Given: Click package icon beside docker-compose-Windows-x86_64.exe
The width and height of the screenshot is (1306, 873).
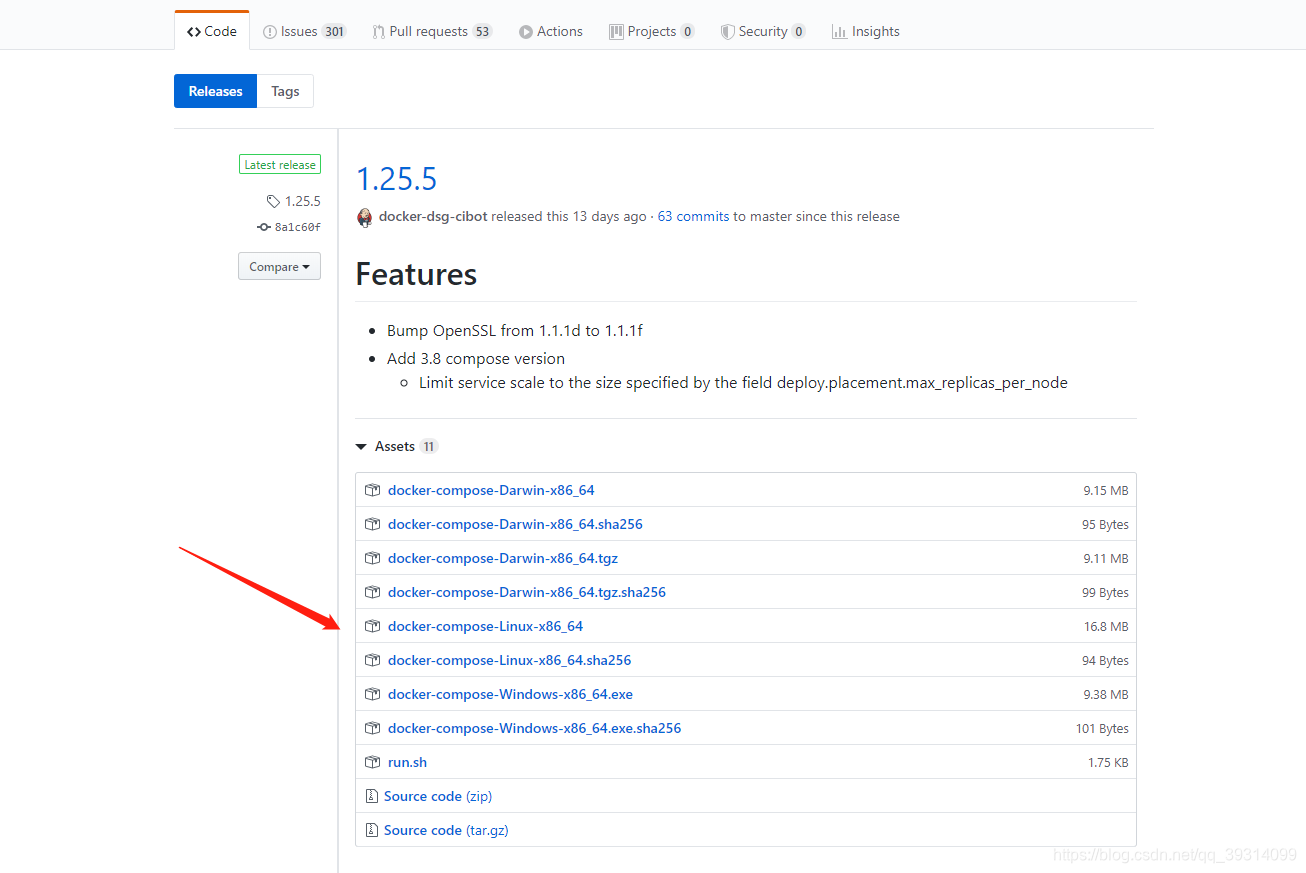Looking at the screenshot, I should pyautogui.click(x=372, y=694).
